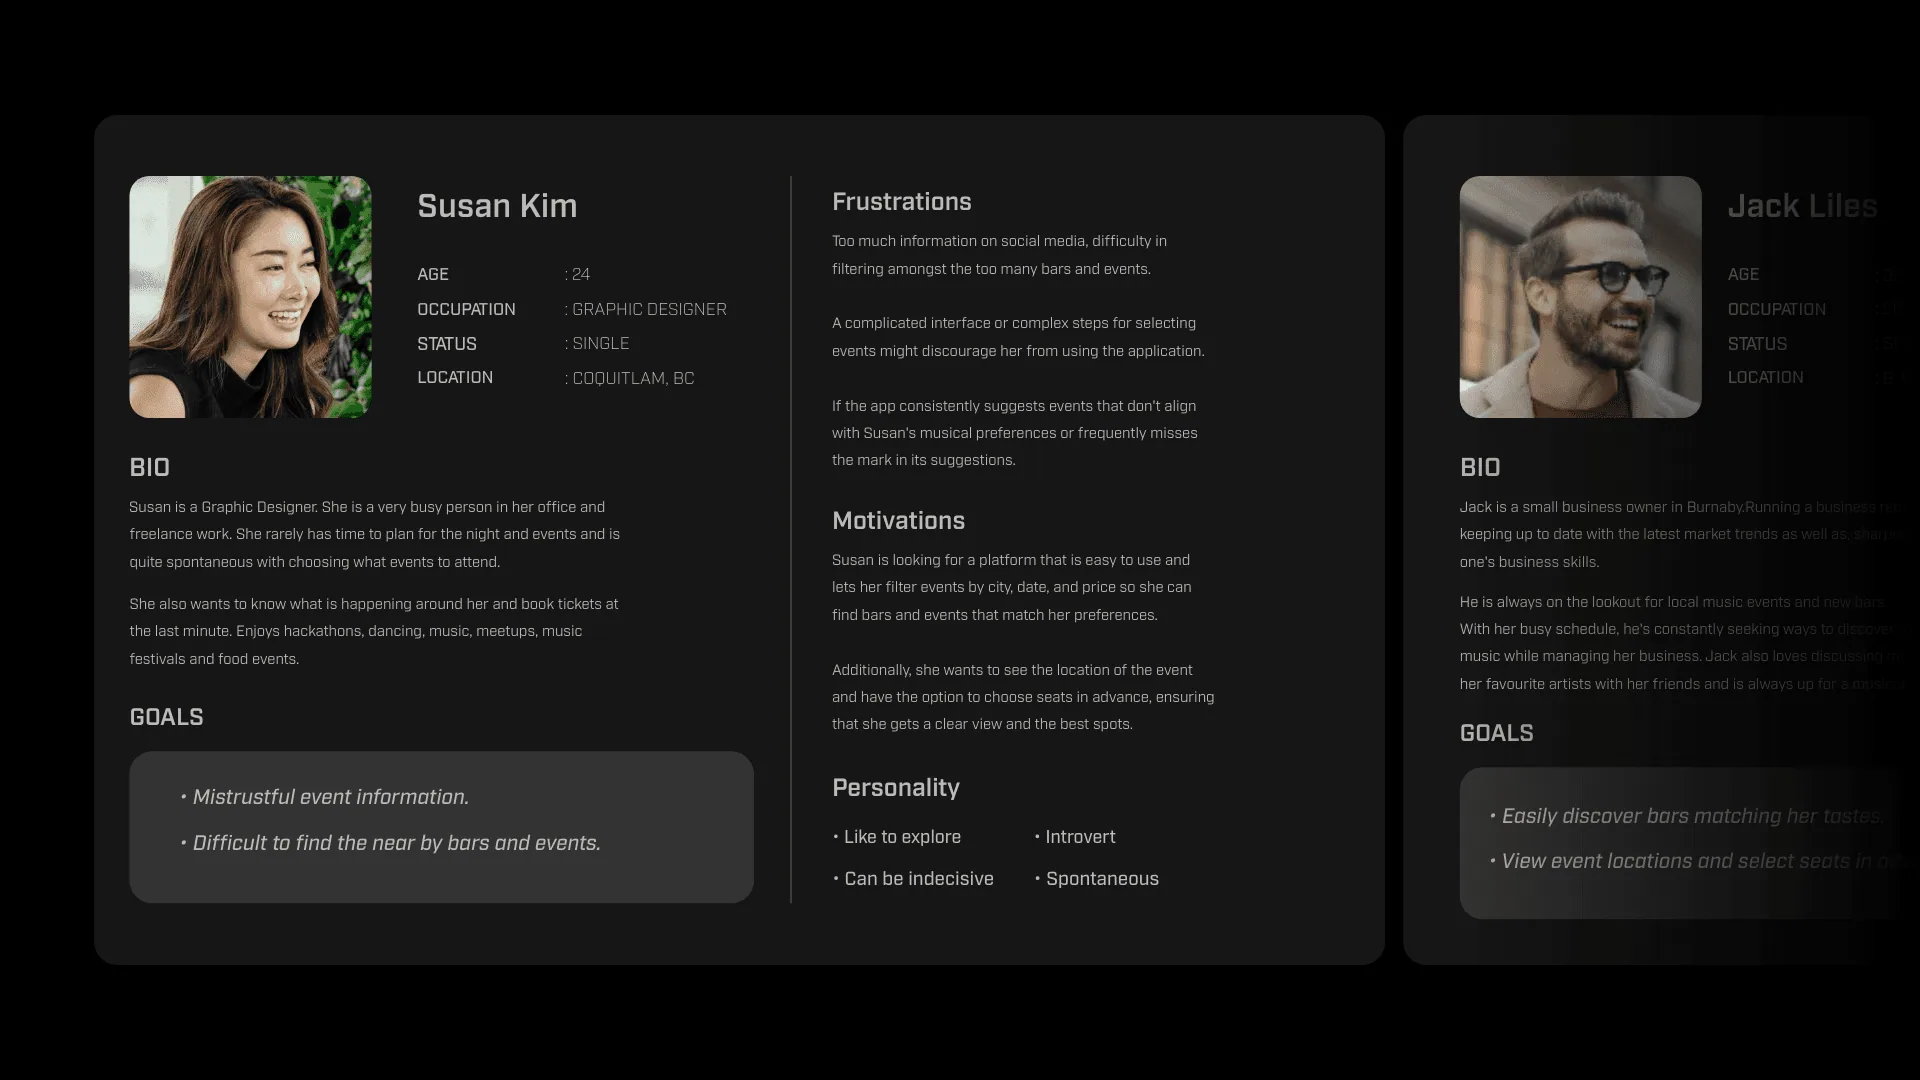Viewport: 1920px width, 1080px height.
Task: Click the bullet 'Mistrustful event information.'
Action: [x=324, y=797]
